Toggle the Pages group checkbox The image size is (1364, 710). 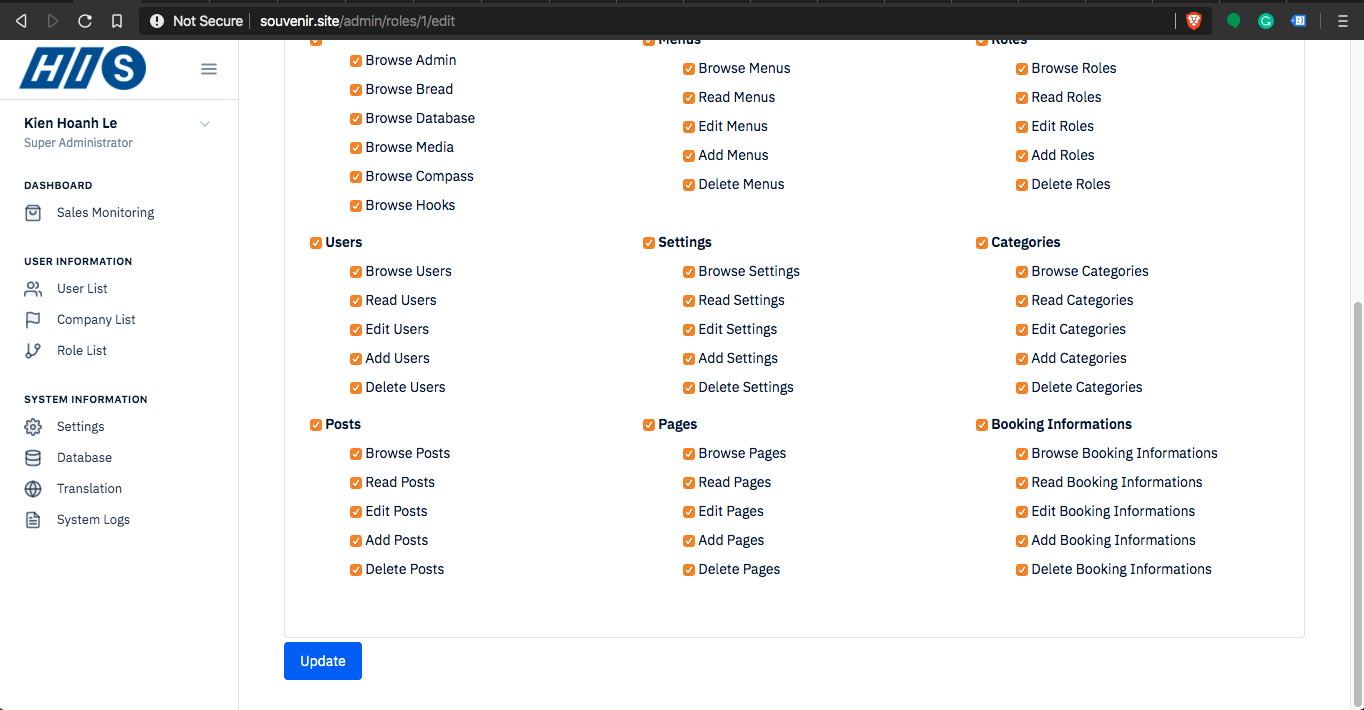649,425
